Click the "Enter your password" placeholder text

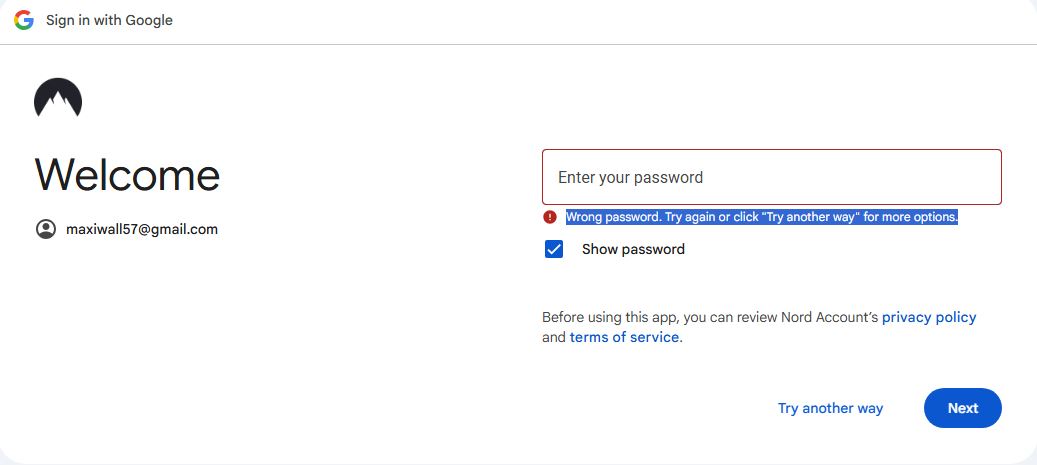(630, 177)
